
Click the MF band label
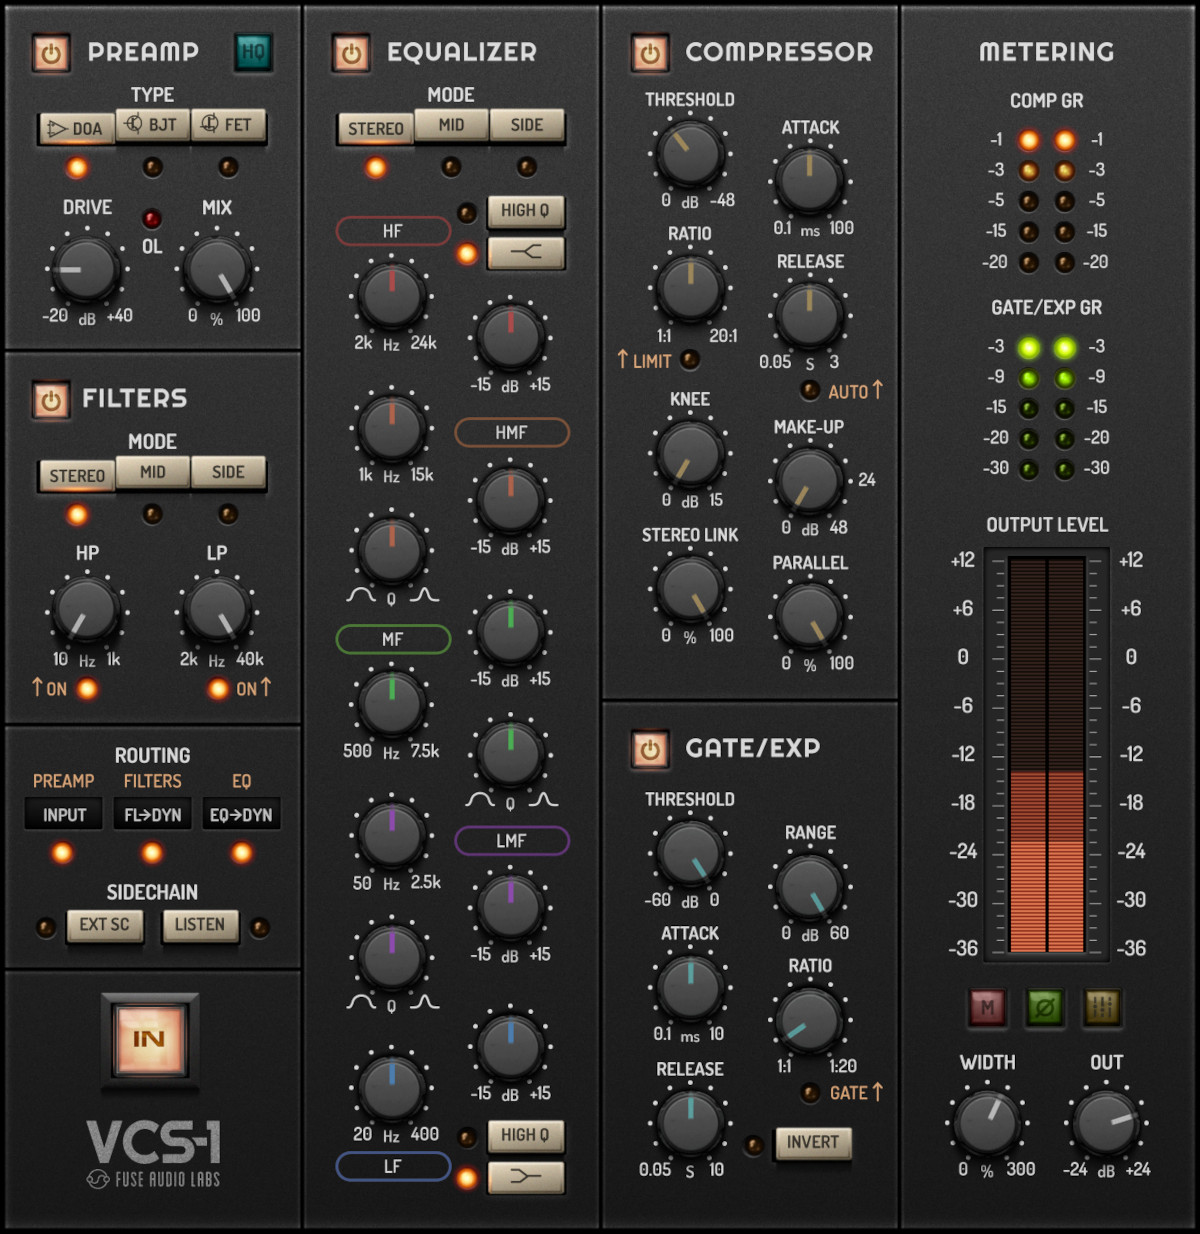point(393,639)
